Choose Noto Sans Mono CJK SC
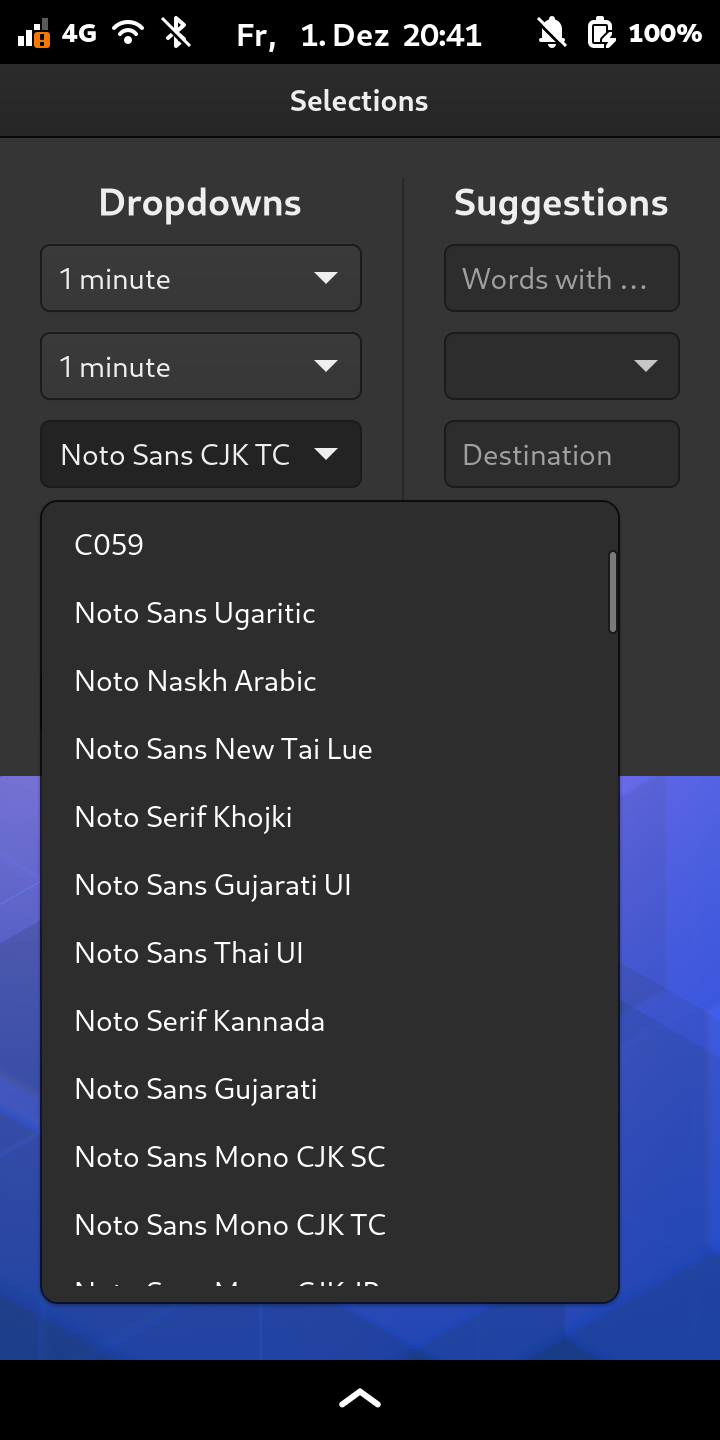The width and height of the screenshot is (720, 1440). (x=330, y=1157)
